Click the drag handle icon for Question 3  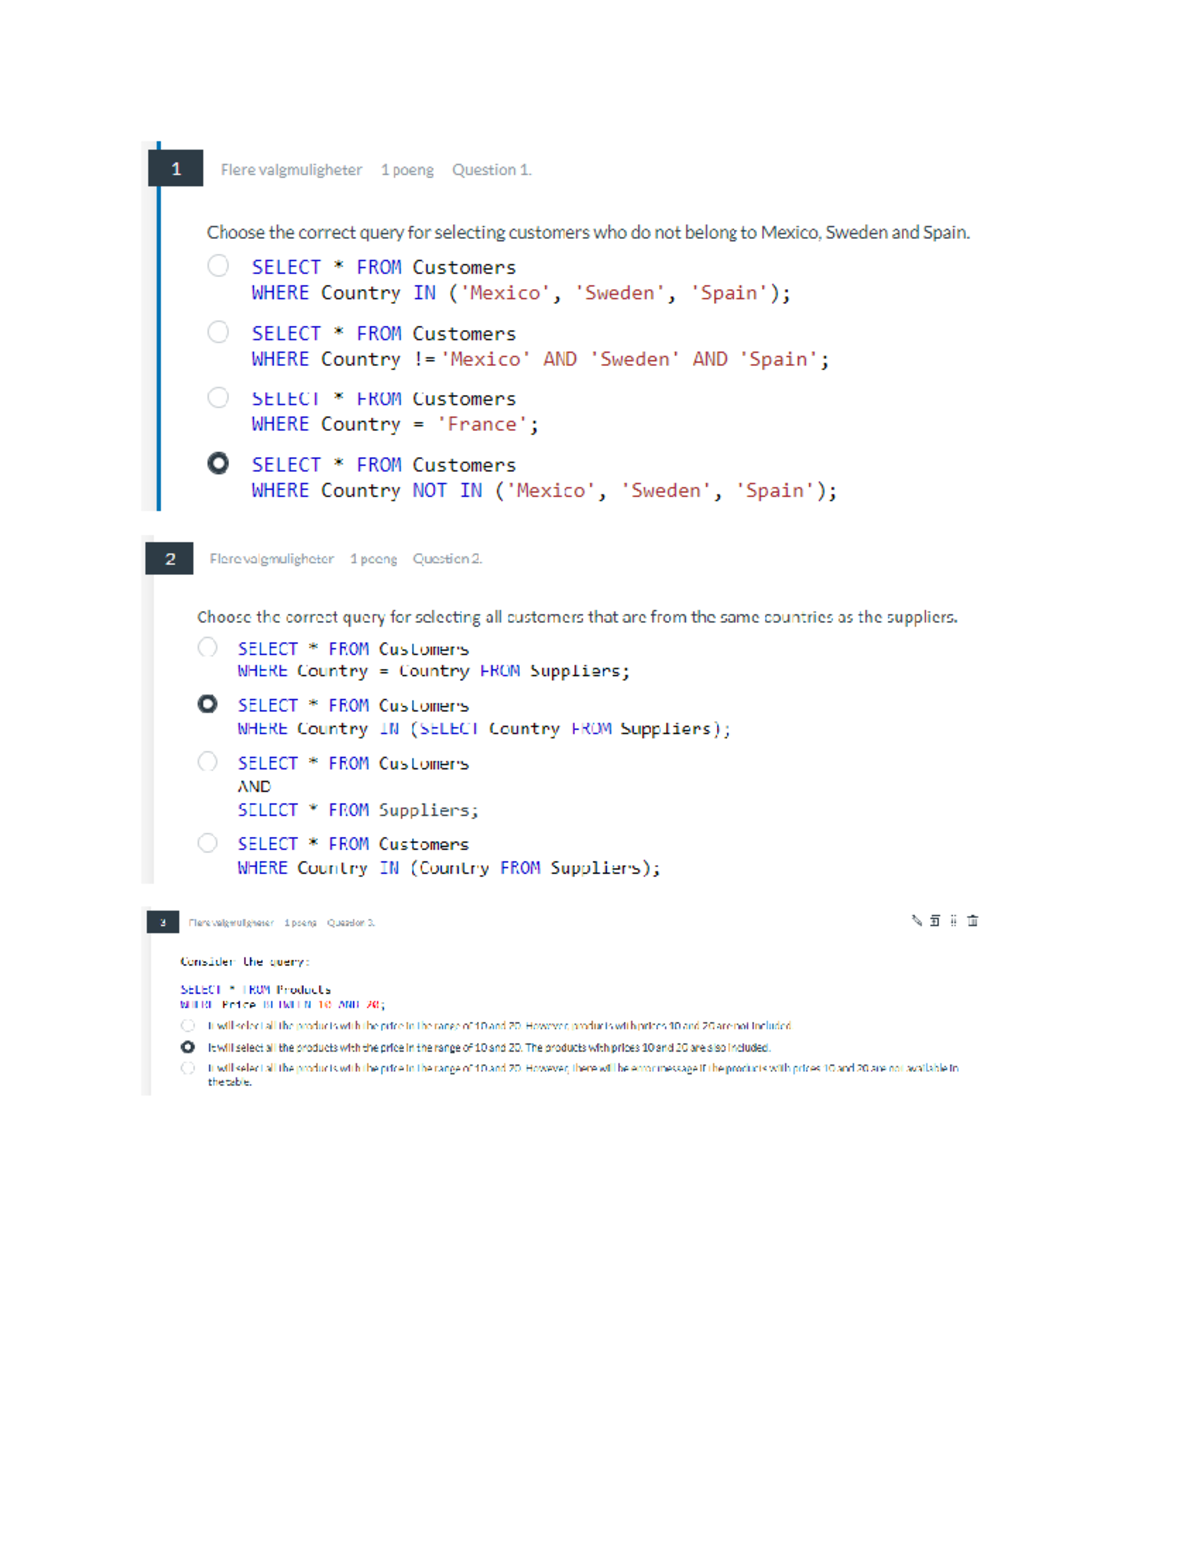[953, 920]
